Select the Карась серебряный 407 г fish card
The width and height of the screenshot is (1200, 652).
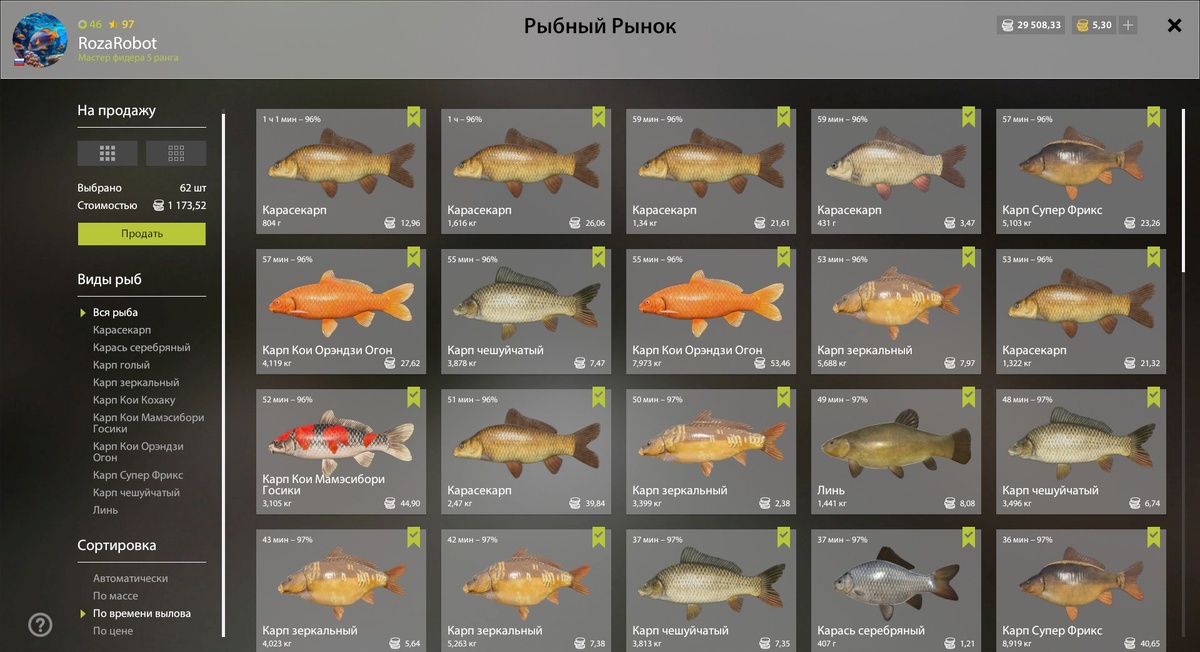[896, 590]
